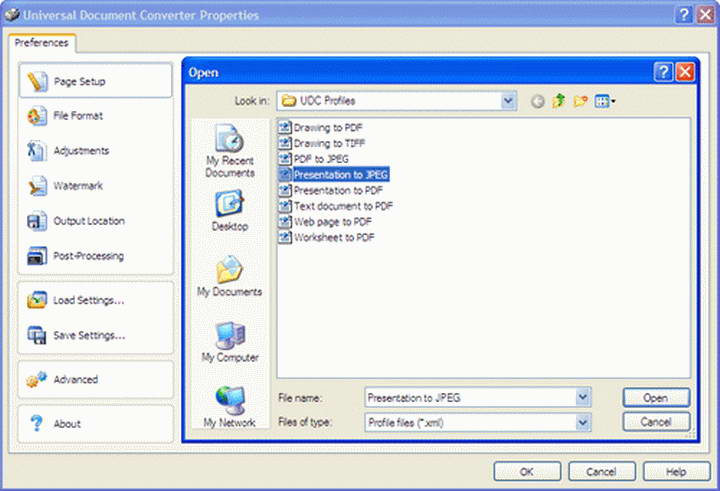Select the Drawing to PDF text
The width and height of the screenshot is (720, 491).
click(328, 128)
